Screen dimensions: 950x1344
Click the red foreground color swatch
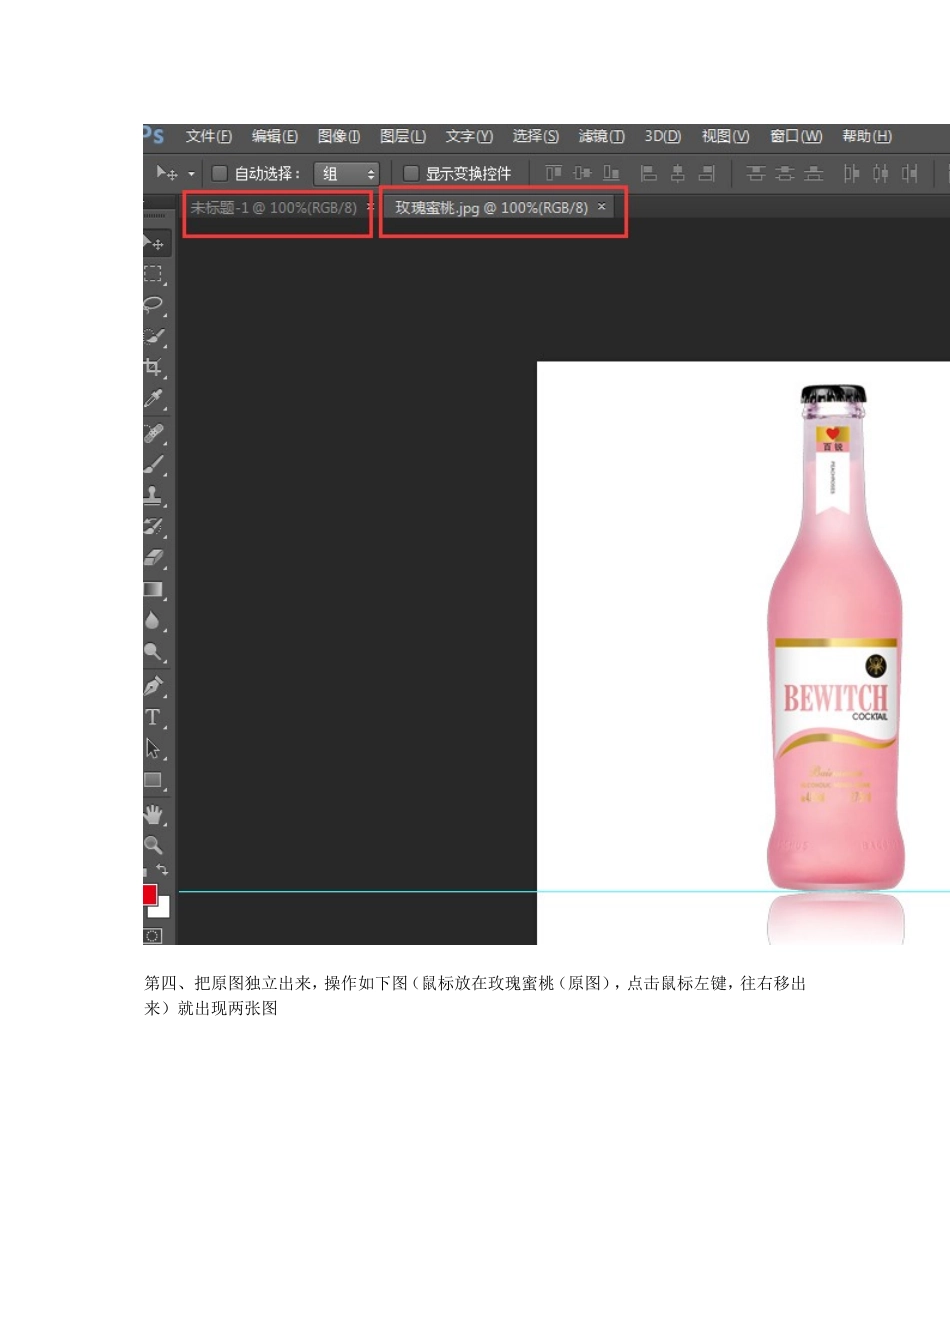(149, 894)
